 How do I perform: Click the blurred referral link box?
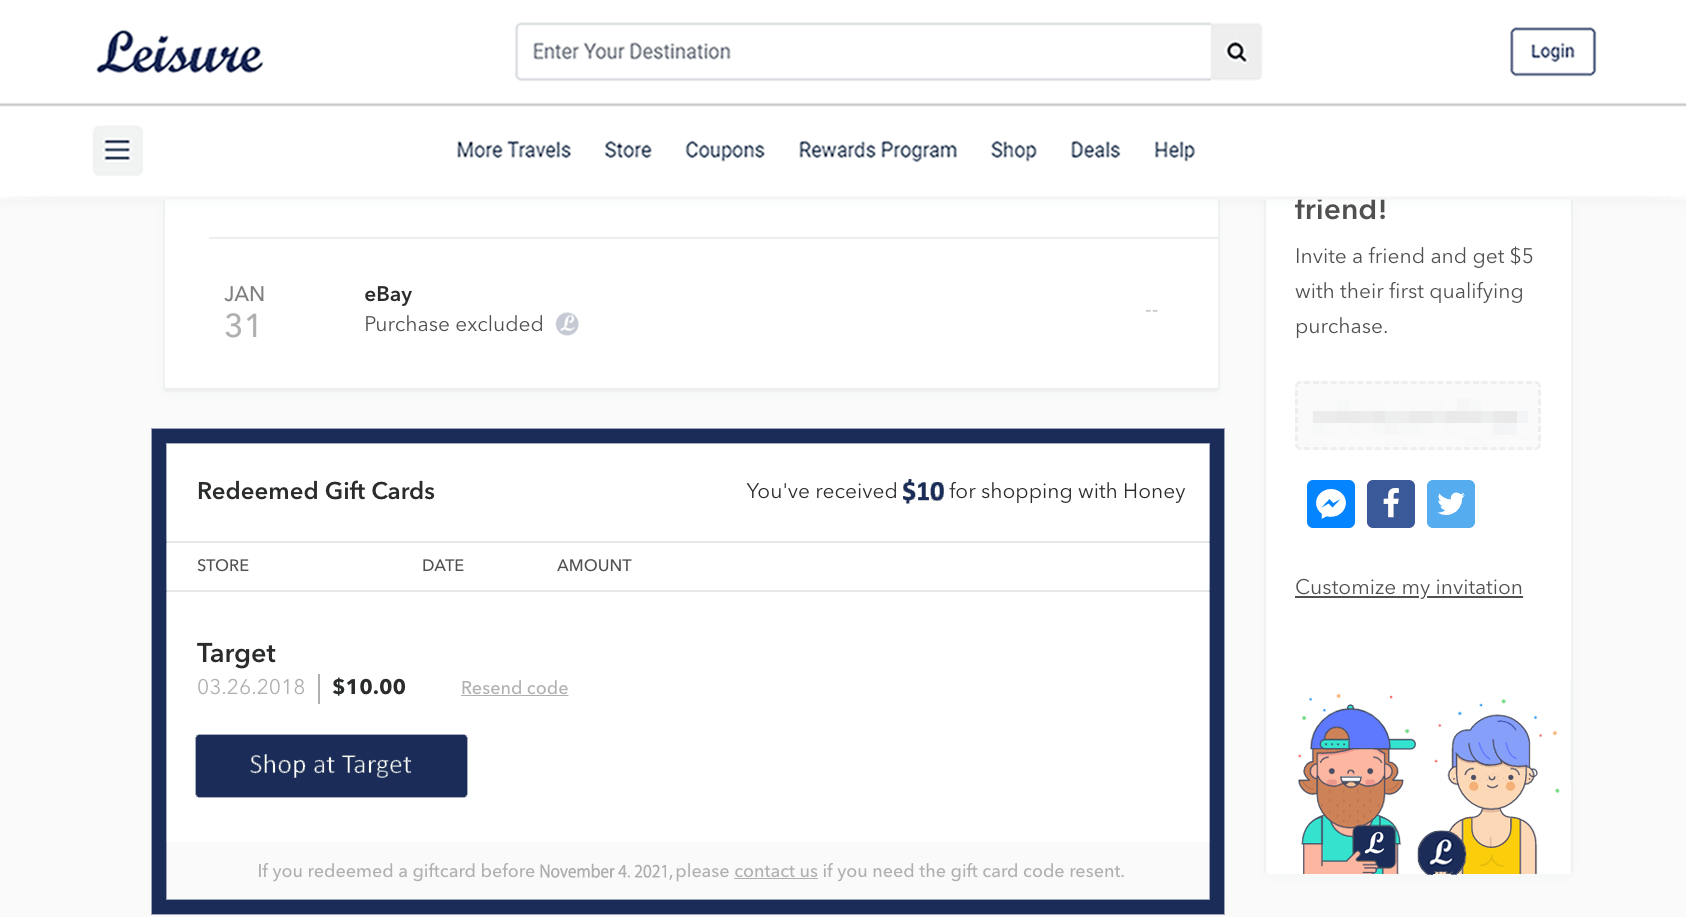(x=1418, y=415)
